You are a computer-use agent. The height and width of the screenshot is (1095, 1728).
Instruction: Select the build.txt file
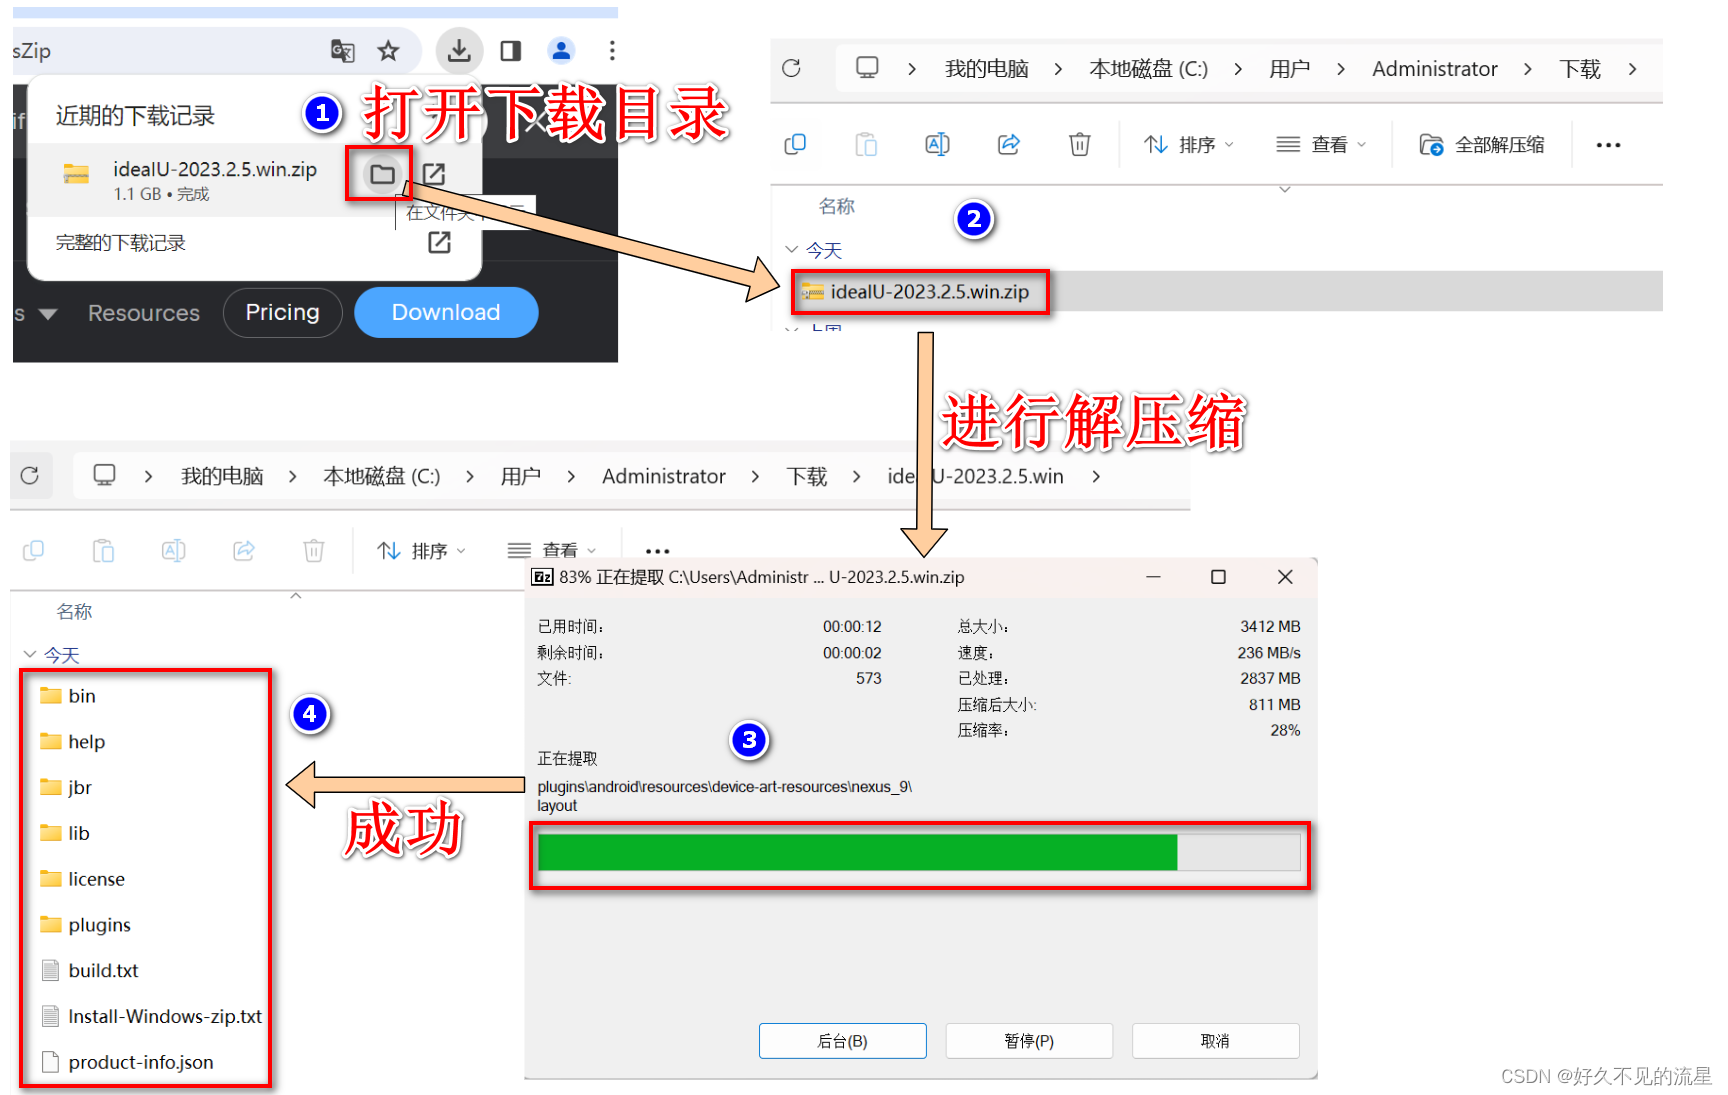click(x=89, y=971)
